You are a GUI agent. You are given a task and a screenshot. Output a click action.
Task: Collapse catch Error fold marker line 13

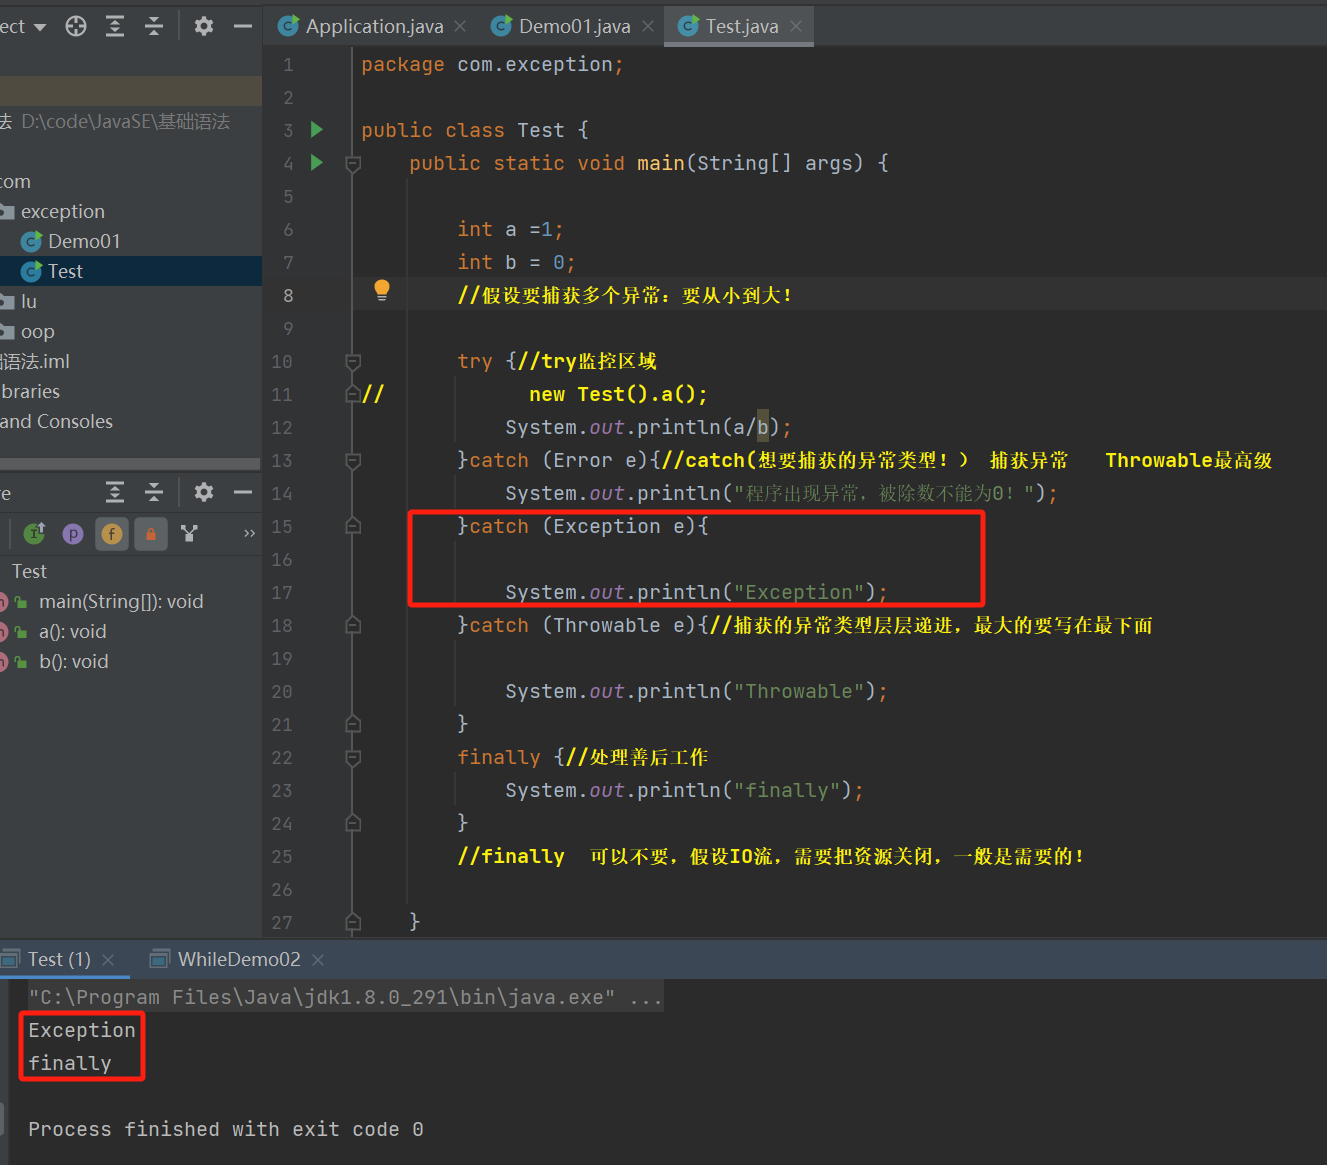353,460
